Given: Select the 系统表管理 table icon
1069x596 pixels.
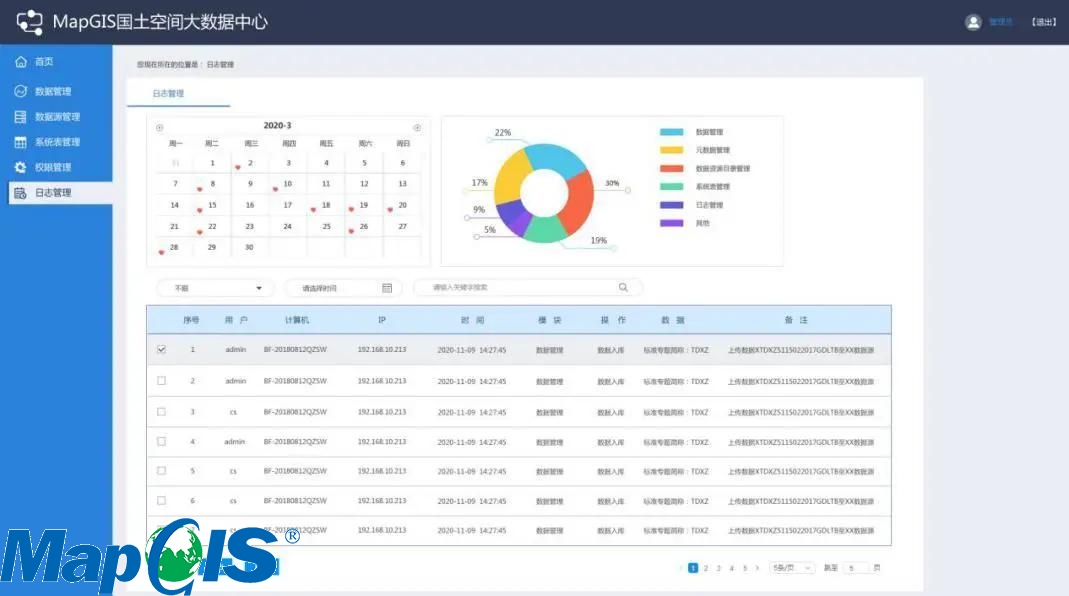Looking at the screenshot, I should click(21, 142).
